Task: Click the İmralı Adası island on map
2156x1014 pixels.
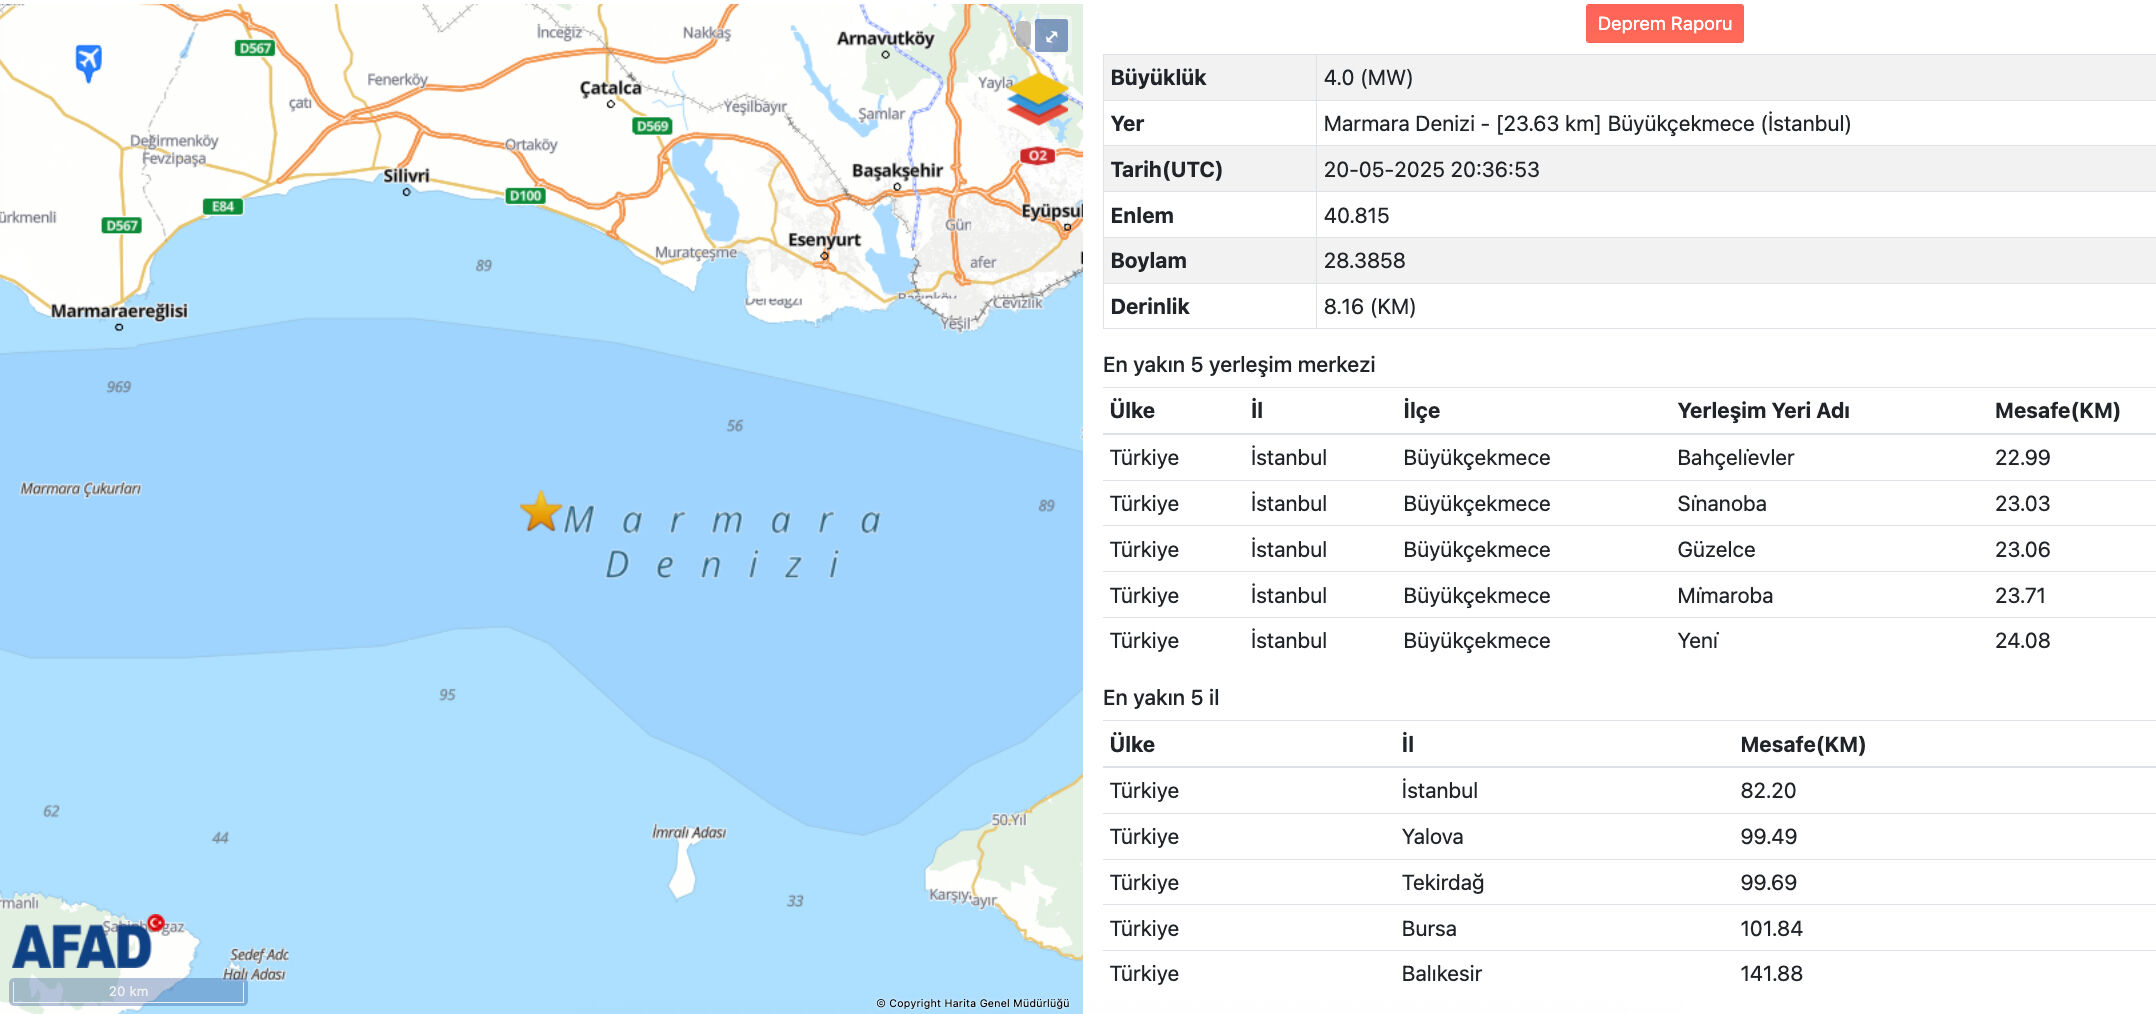Action: pyautogui.click(x=683, y=868)
